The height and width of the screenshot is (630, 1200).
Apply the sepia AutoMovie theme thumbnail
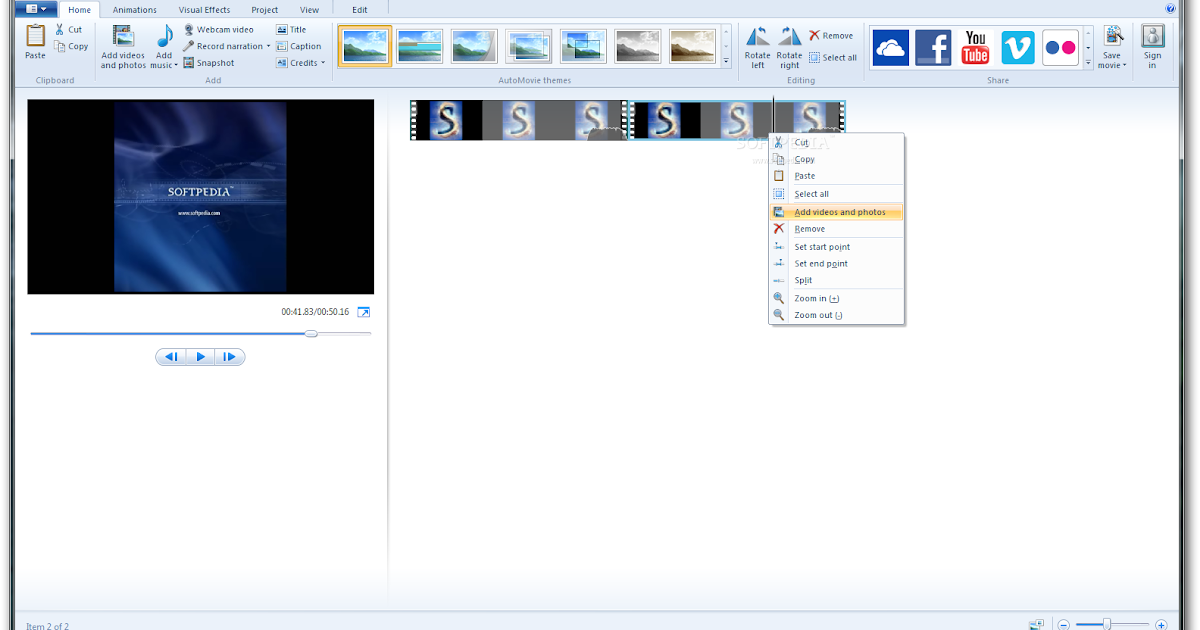click(692, 46)
